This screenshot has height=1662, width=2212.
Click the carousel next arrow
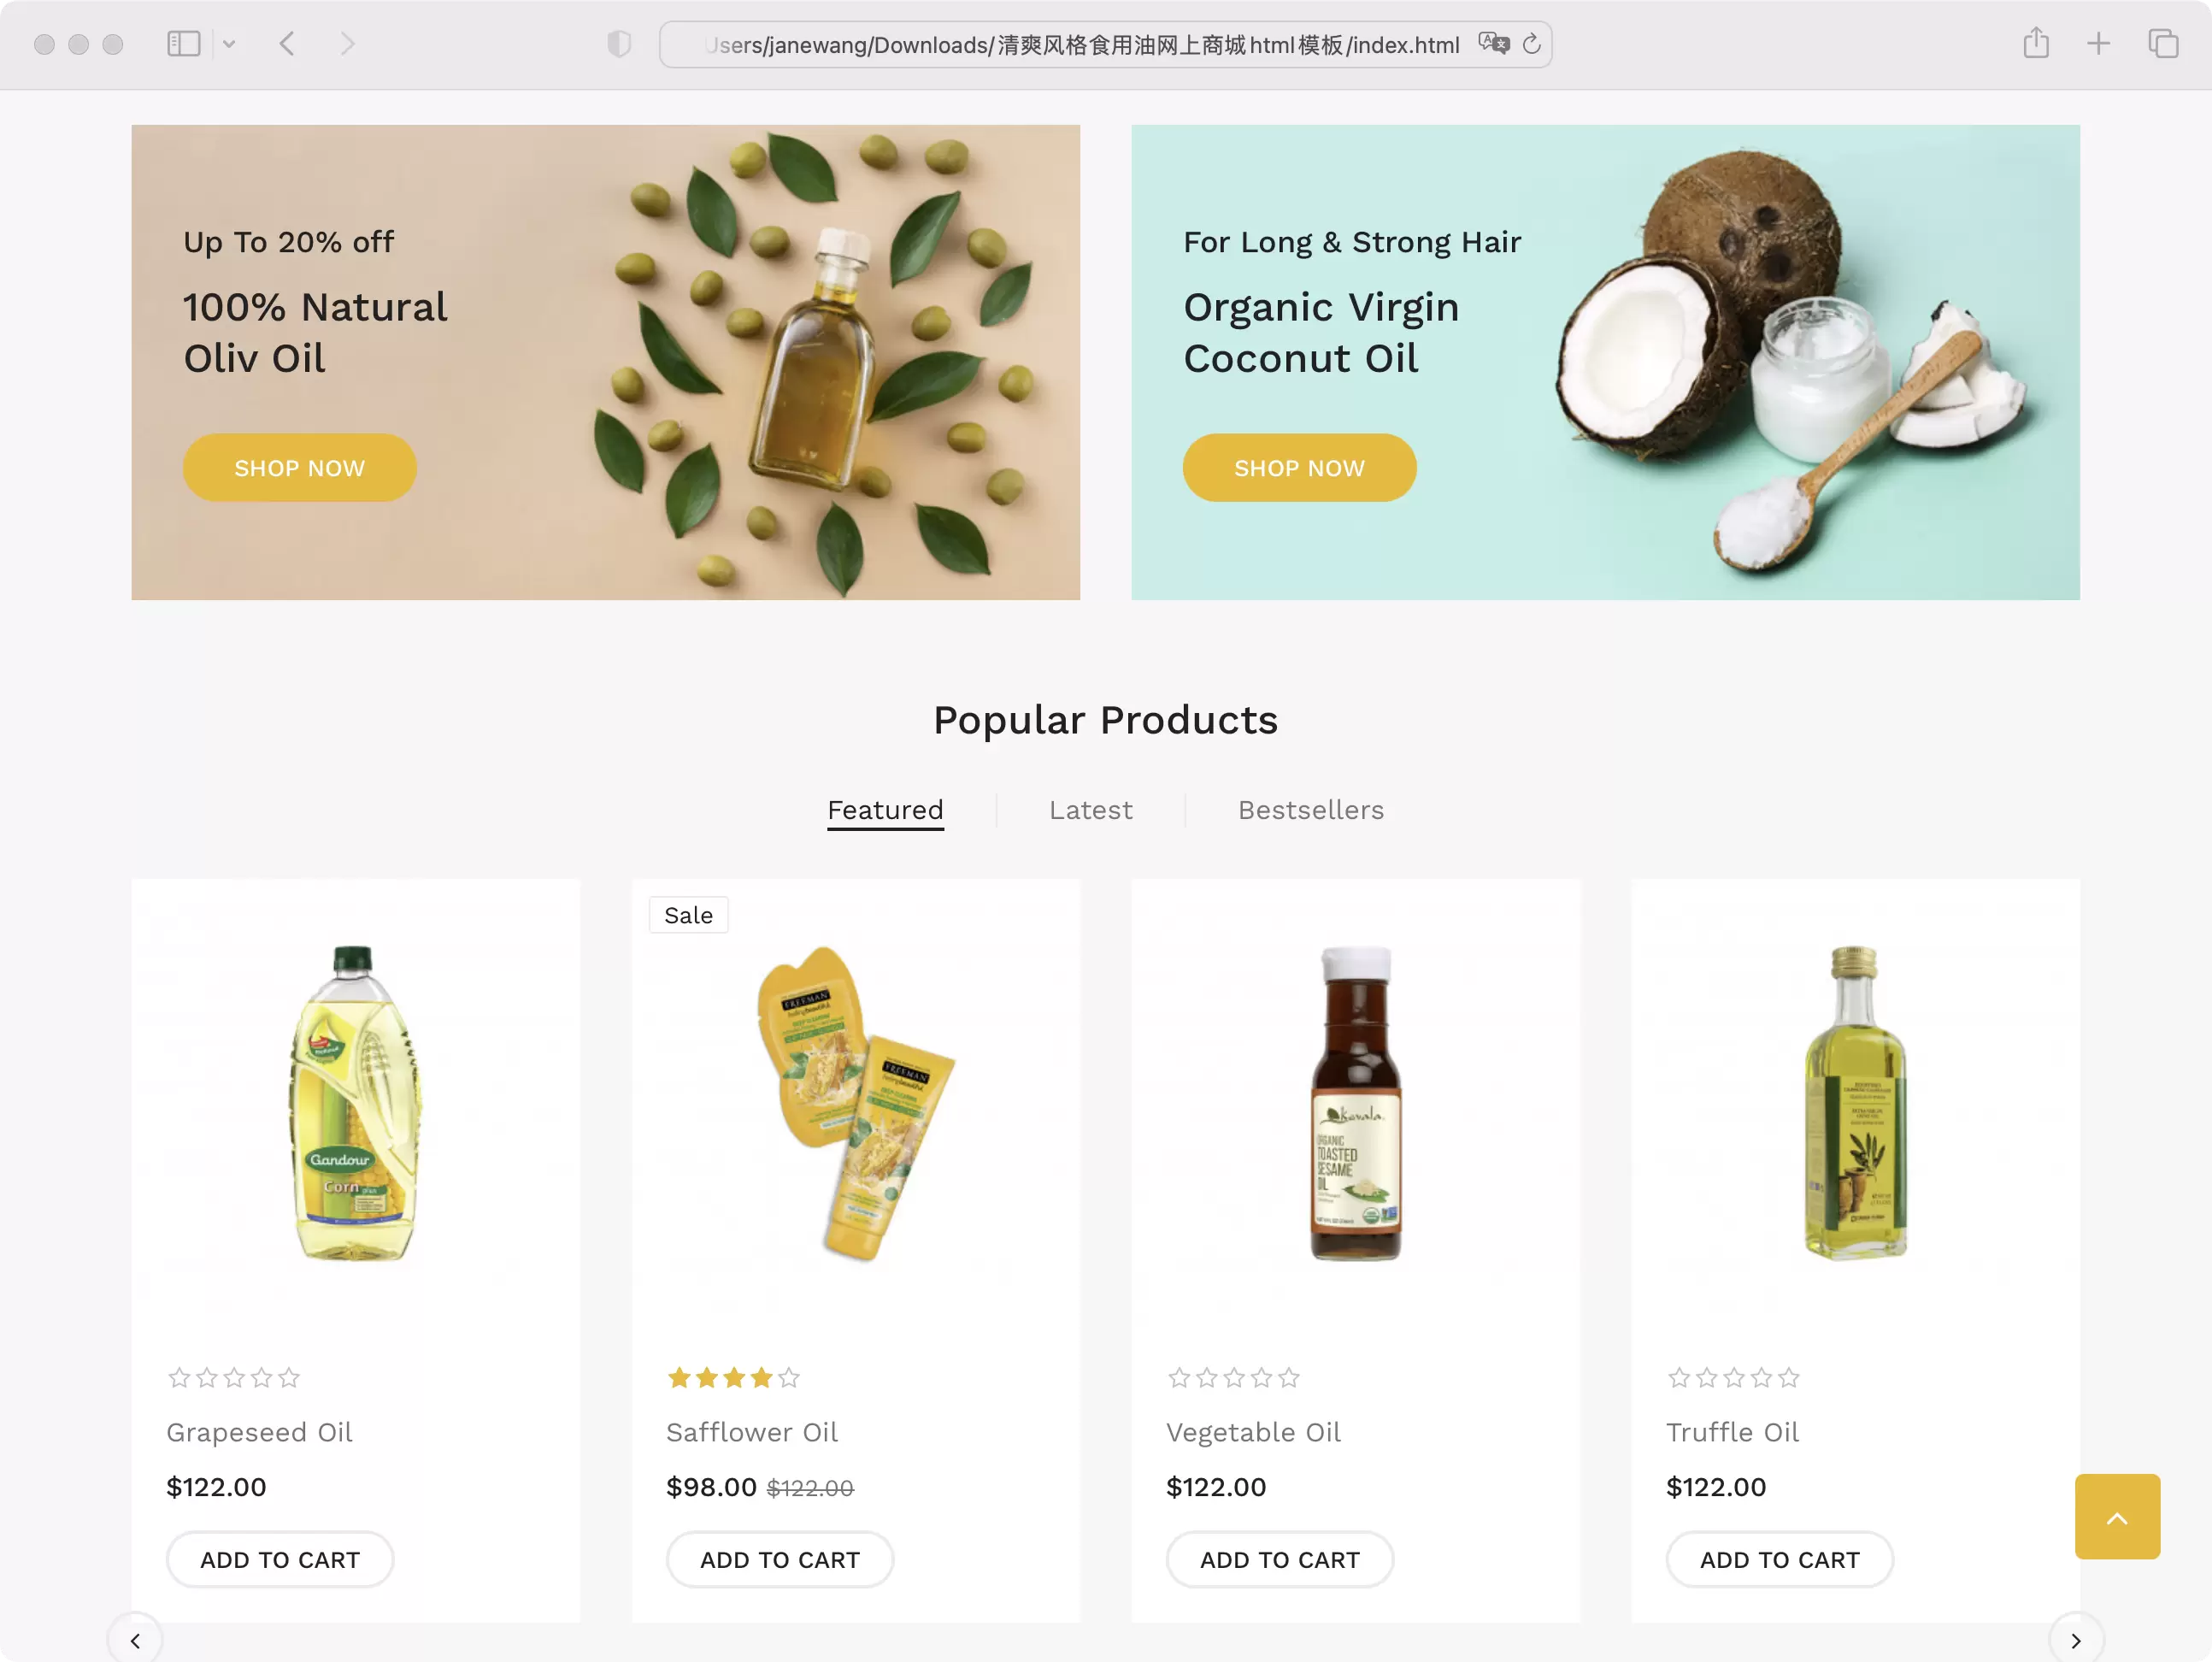[x=2076, y=1640]
